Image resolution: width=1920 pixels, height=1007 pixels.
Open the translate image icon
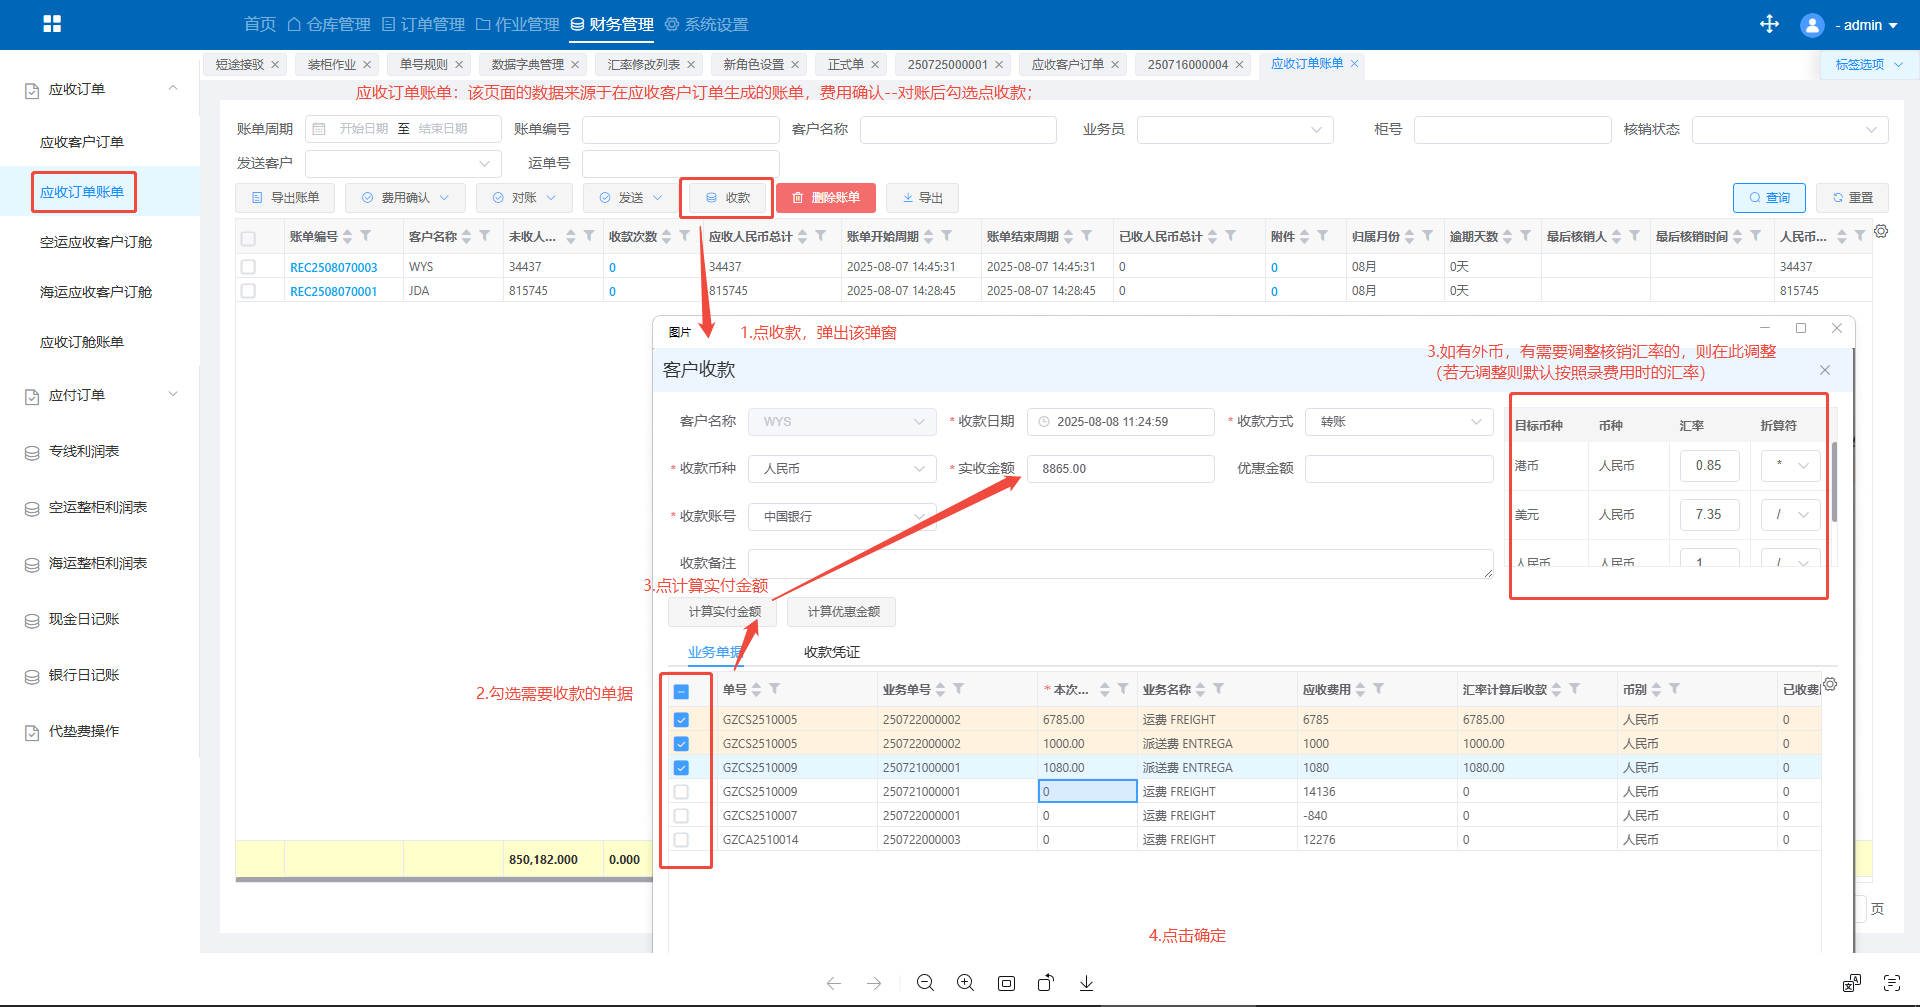pos(1851,983)
